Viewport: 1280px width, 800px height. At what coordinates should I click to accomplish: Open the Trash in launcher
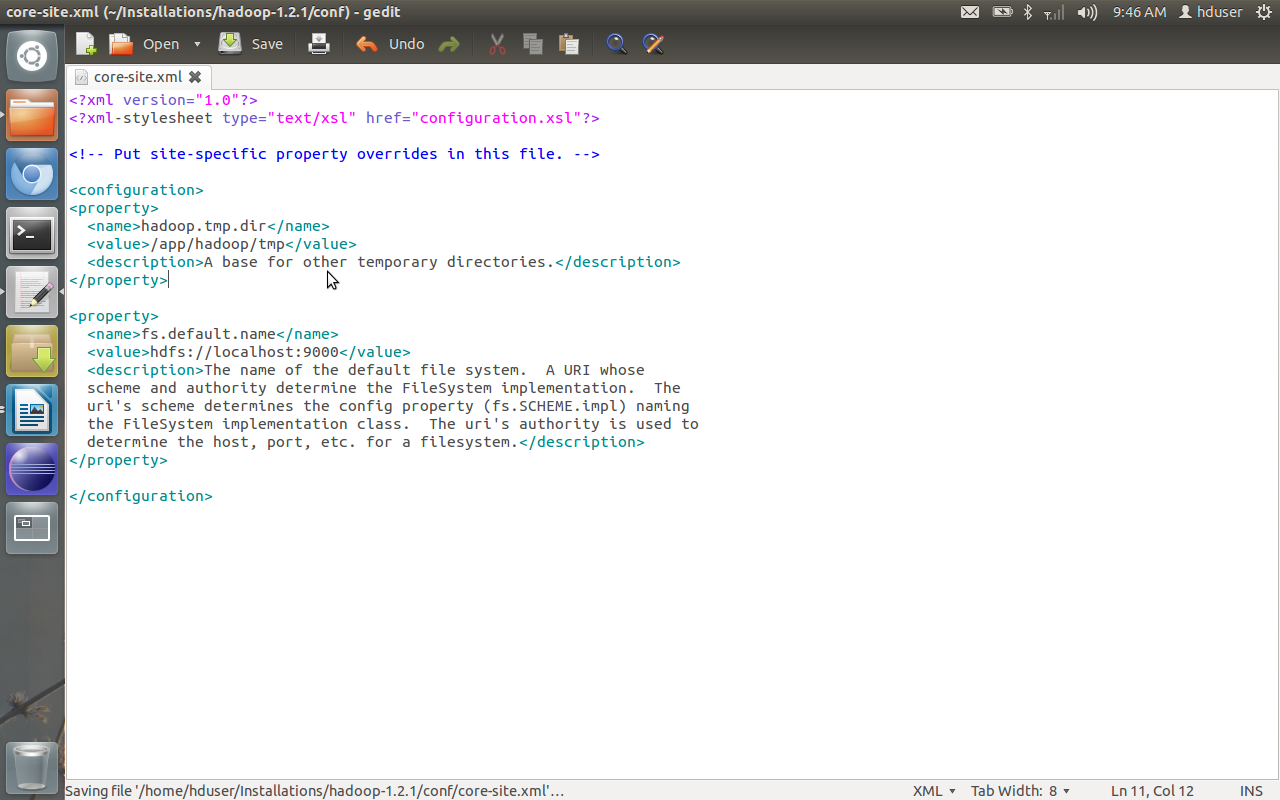tap(32, 768)
